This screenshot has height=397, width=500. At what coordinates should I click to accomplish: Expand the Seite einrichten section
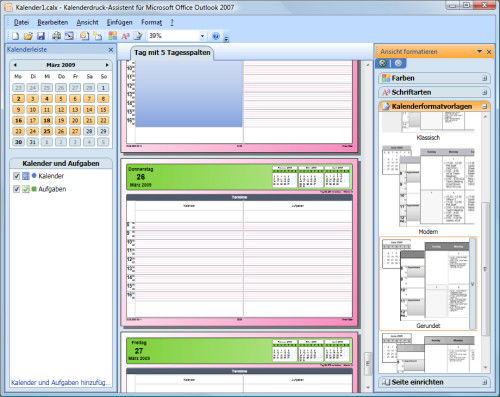coord(484,382)
